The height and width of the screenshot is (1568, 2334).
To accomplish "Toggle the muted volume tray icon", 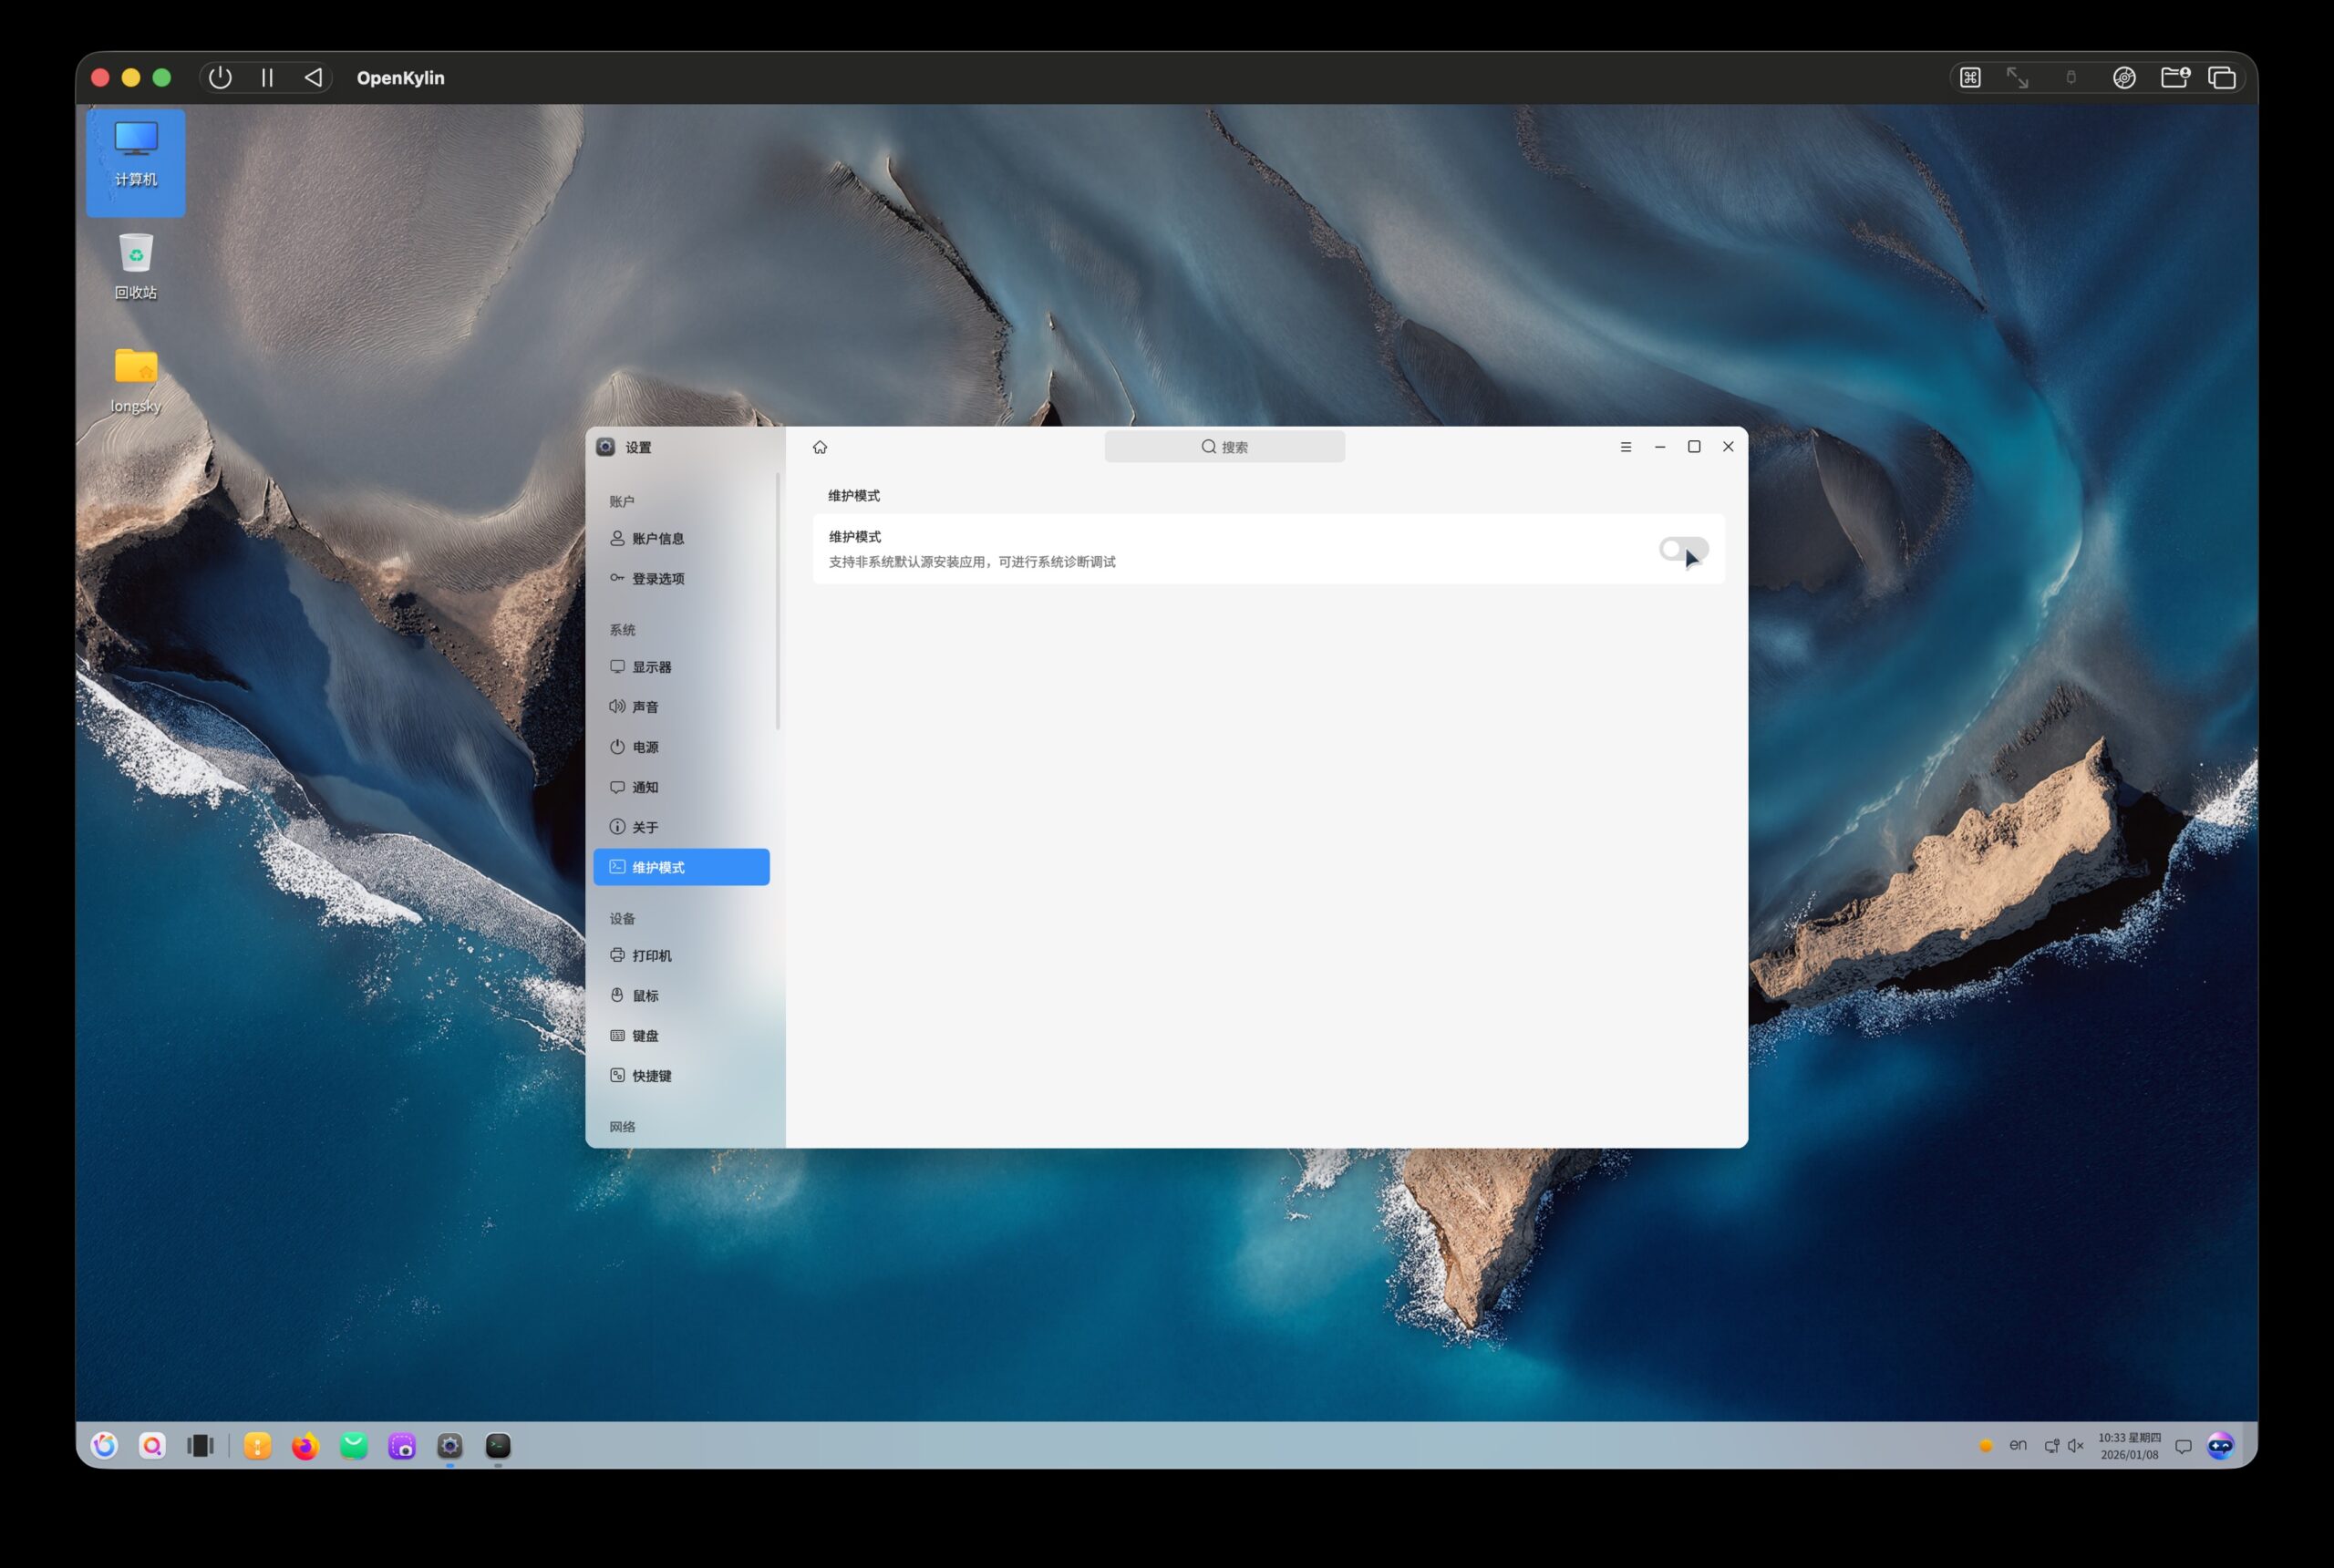I will [2076, 1446].
